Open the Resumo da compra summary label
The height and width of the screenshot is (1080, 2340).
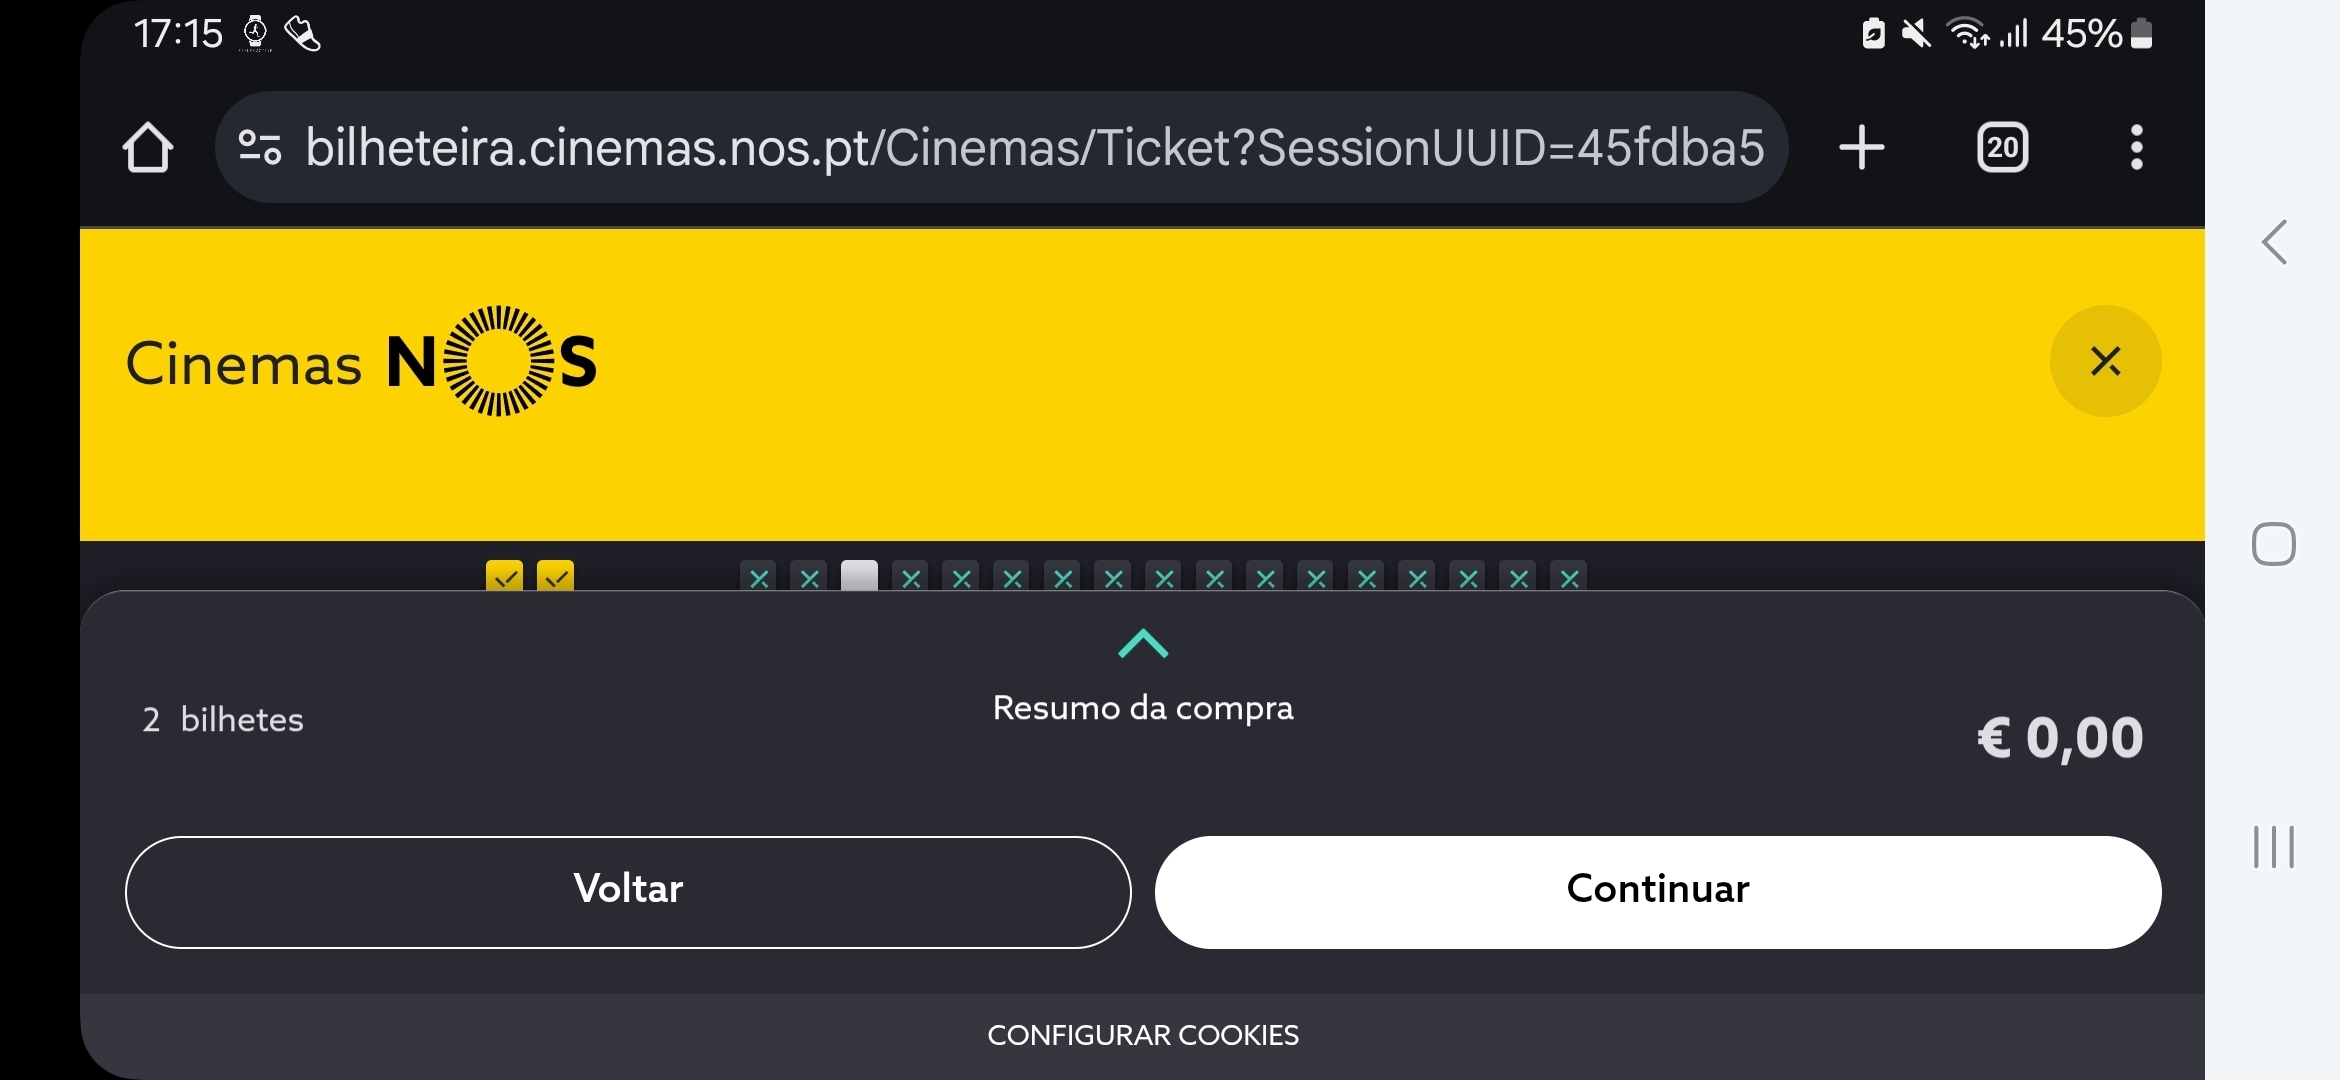[1143, 708]
